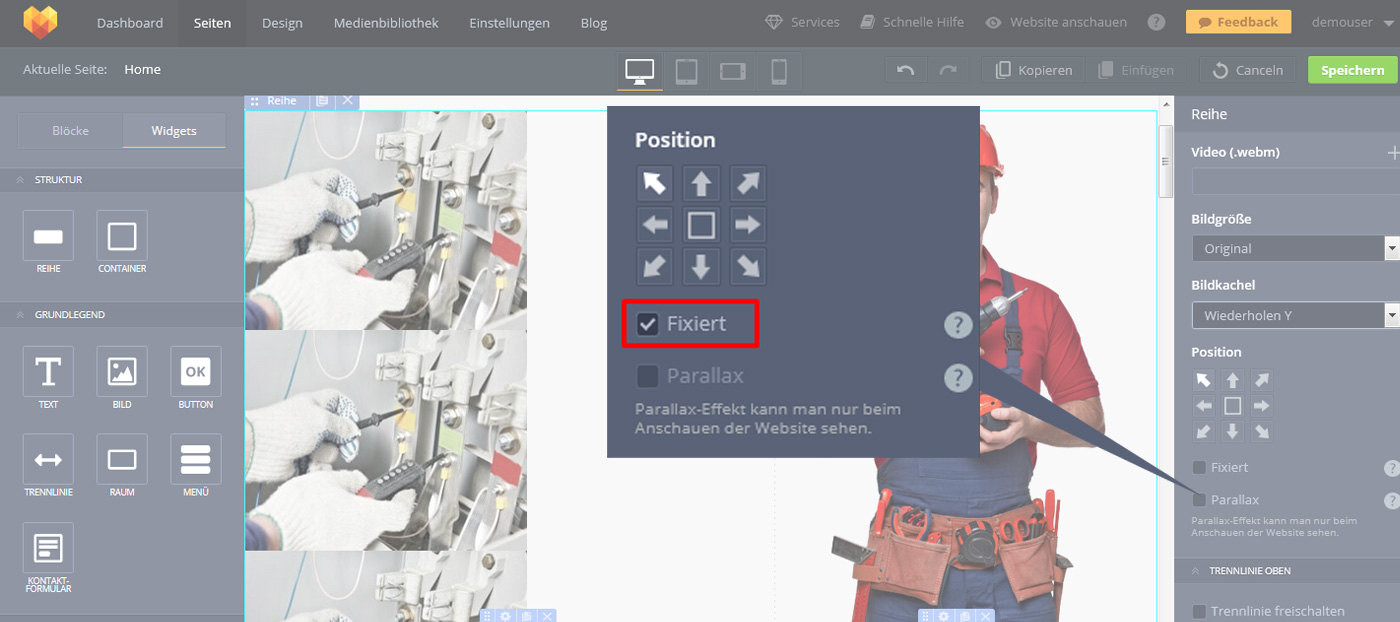Screen dimensions: 1400x622
Task: Select the Trennlinie divider widget
Action: tap(48, 460)
